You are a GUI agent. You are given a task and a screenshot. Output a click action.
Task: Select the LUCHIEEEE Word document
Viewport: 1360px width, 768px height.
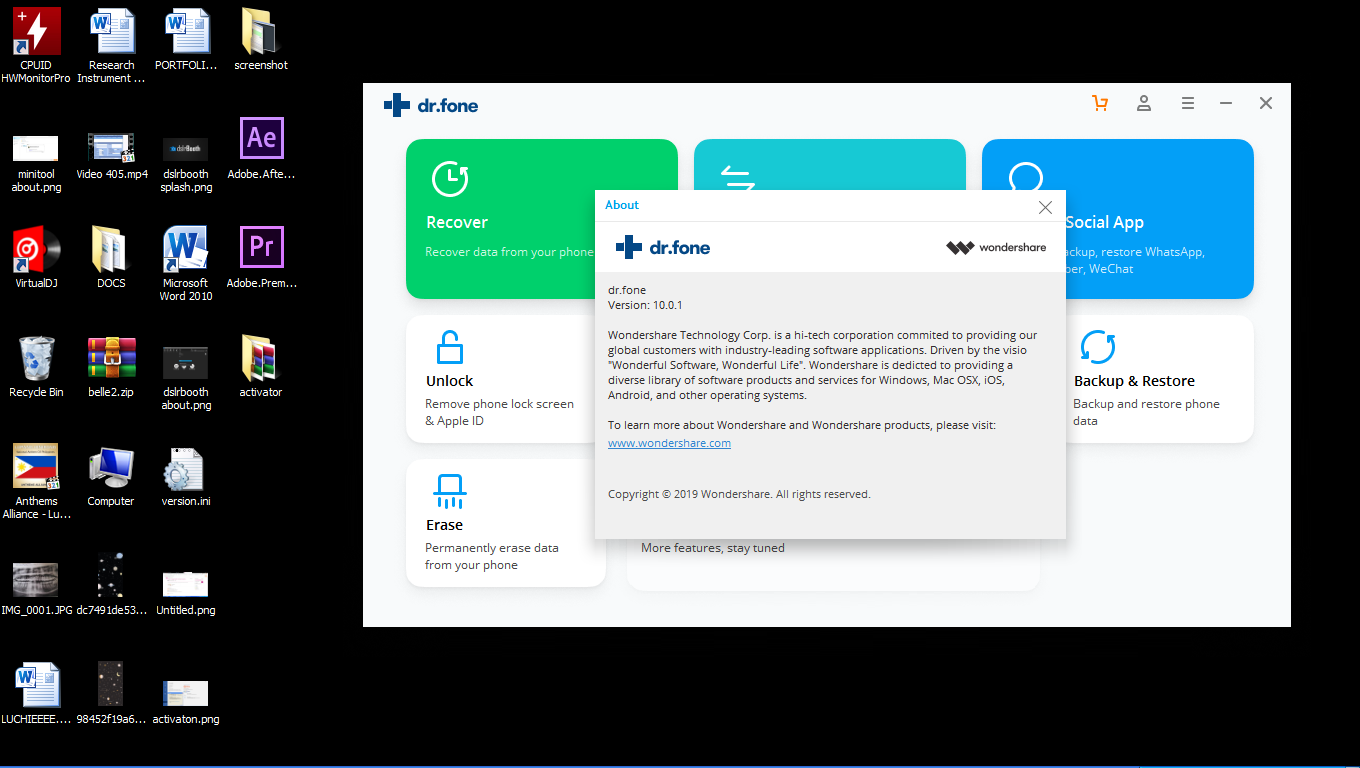[36, 693]
